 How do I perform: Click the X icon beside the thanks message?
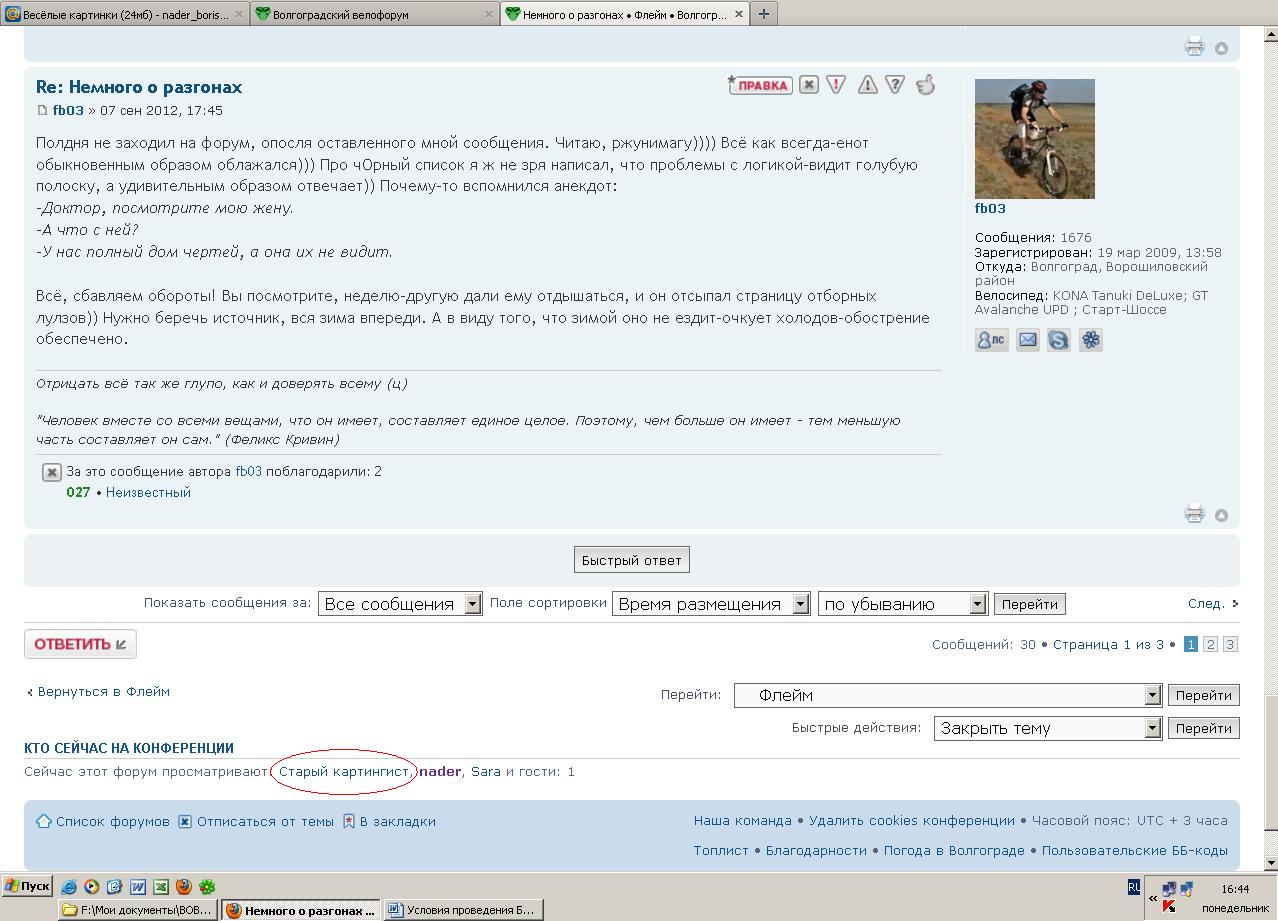52,472
